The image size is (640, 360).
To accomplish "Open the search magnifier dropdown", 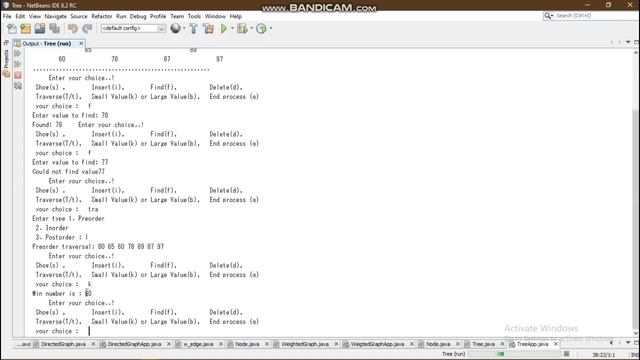I will (548, 16).
